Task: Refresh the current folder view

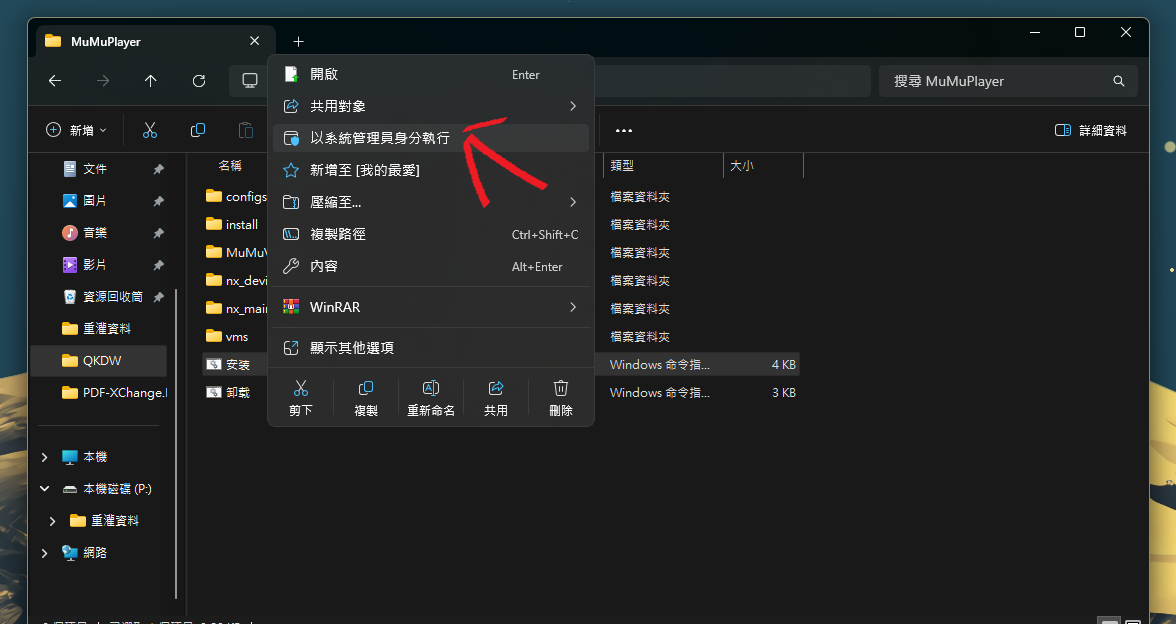Action: pyautogui.click(x=199, y=81)
